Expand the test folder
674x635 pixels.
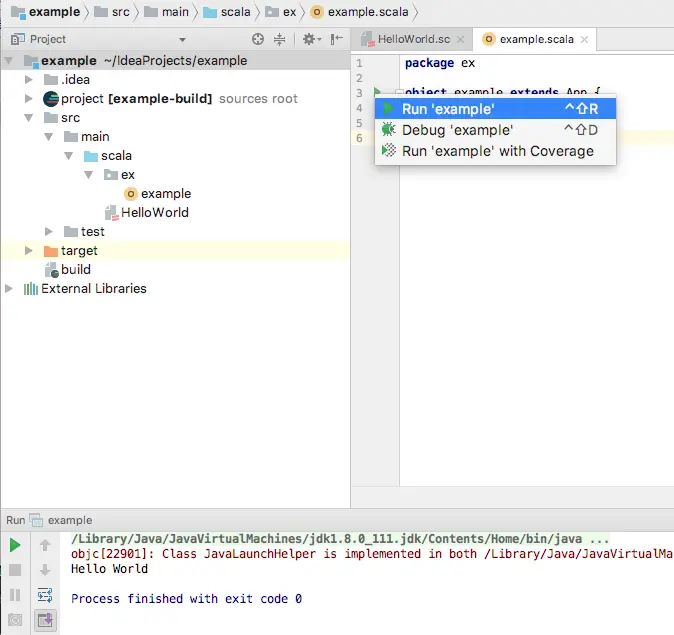[x=49, y=231]
